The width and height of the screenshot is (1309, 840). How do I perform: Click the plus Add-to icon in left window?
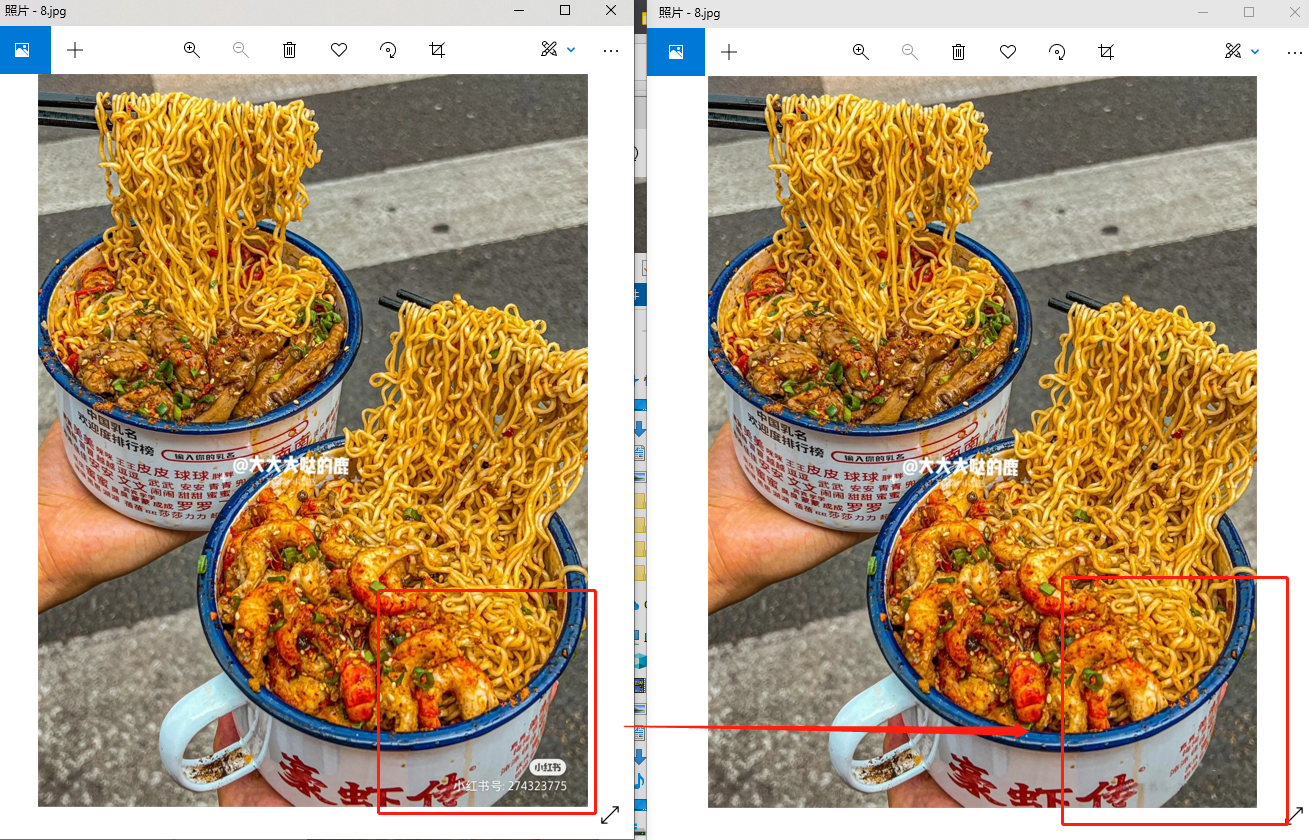click(x=75, y=50)
